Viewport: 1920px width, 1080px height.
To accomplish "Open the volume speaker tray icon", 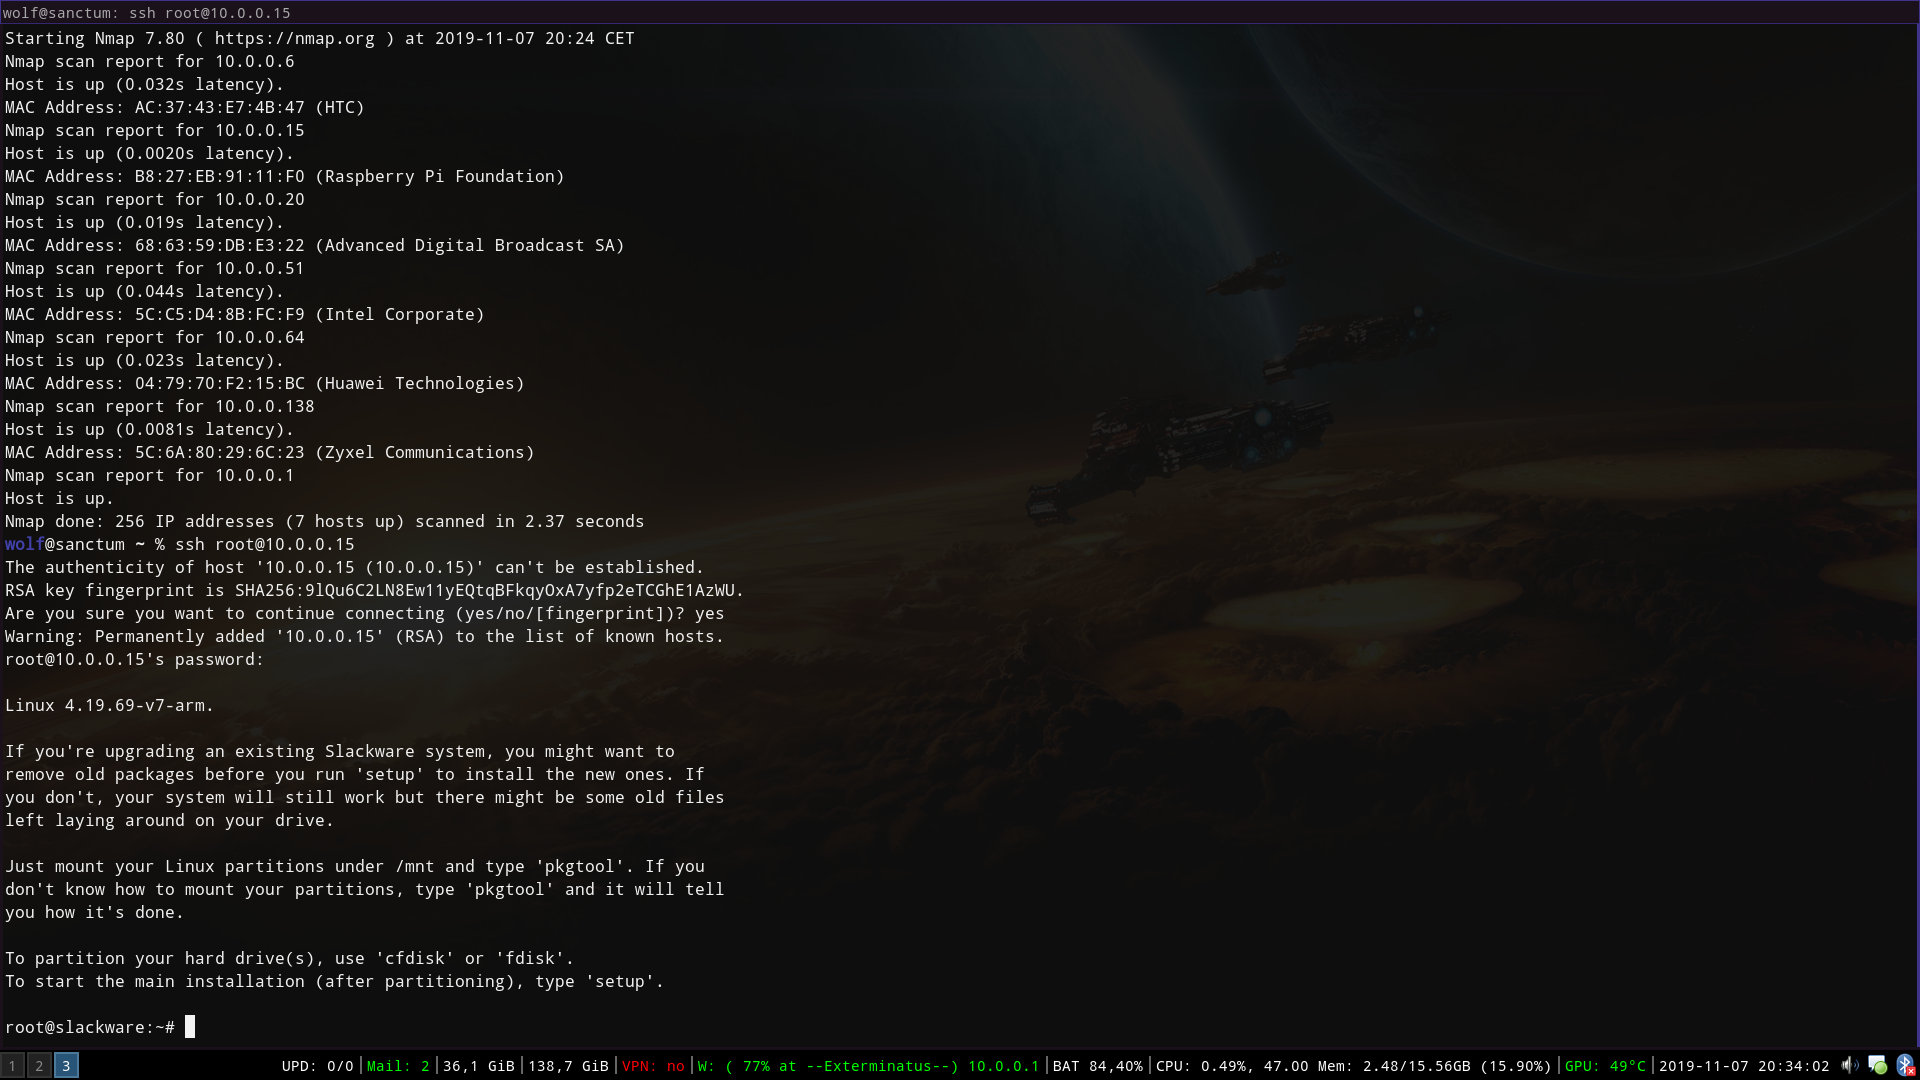I will click(1850, 1066).
